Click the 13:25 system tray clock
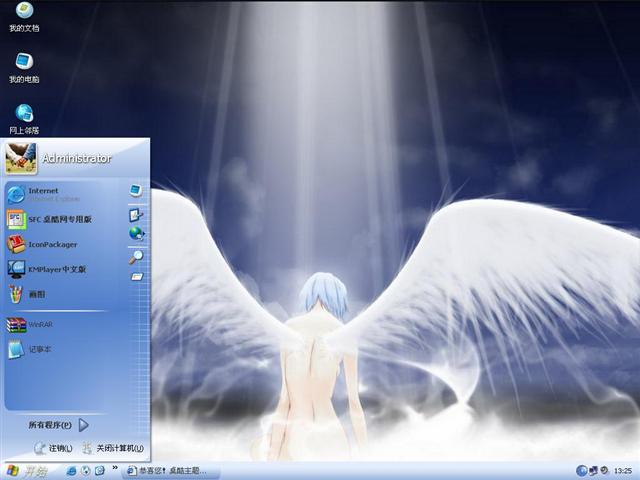 point(622,470)
